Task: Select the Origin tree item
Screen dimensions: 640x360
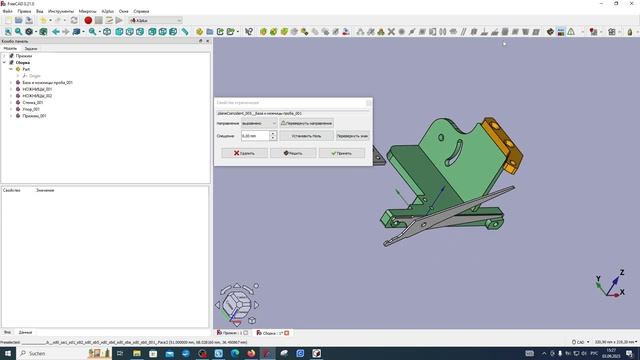Action: click(35, 76)
